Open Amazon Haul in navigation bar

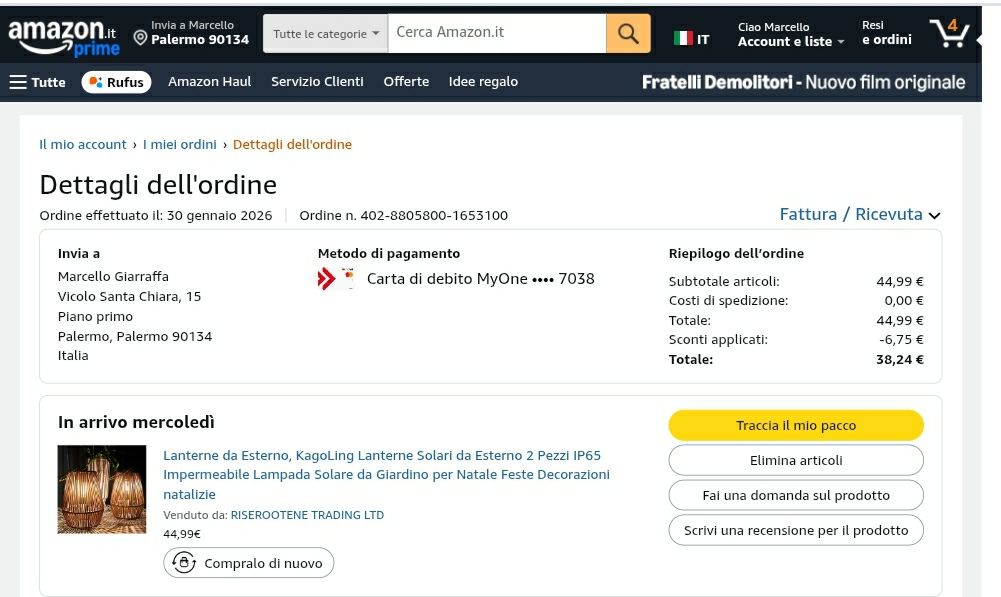pyautogui.click(x=210, y=82)
